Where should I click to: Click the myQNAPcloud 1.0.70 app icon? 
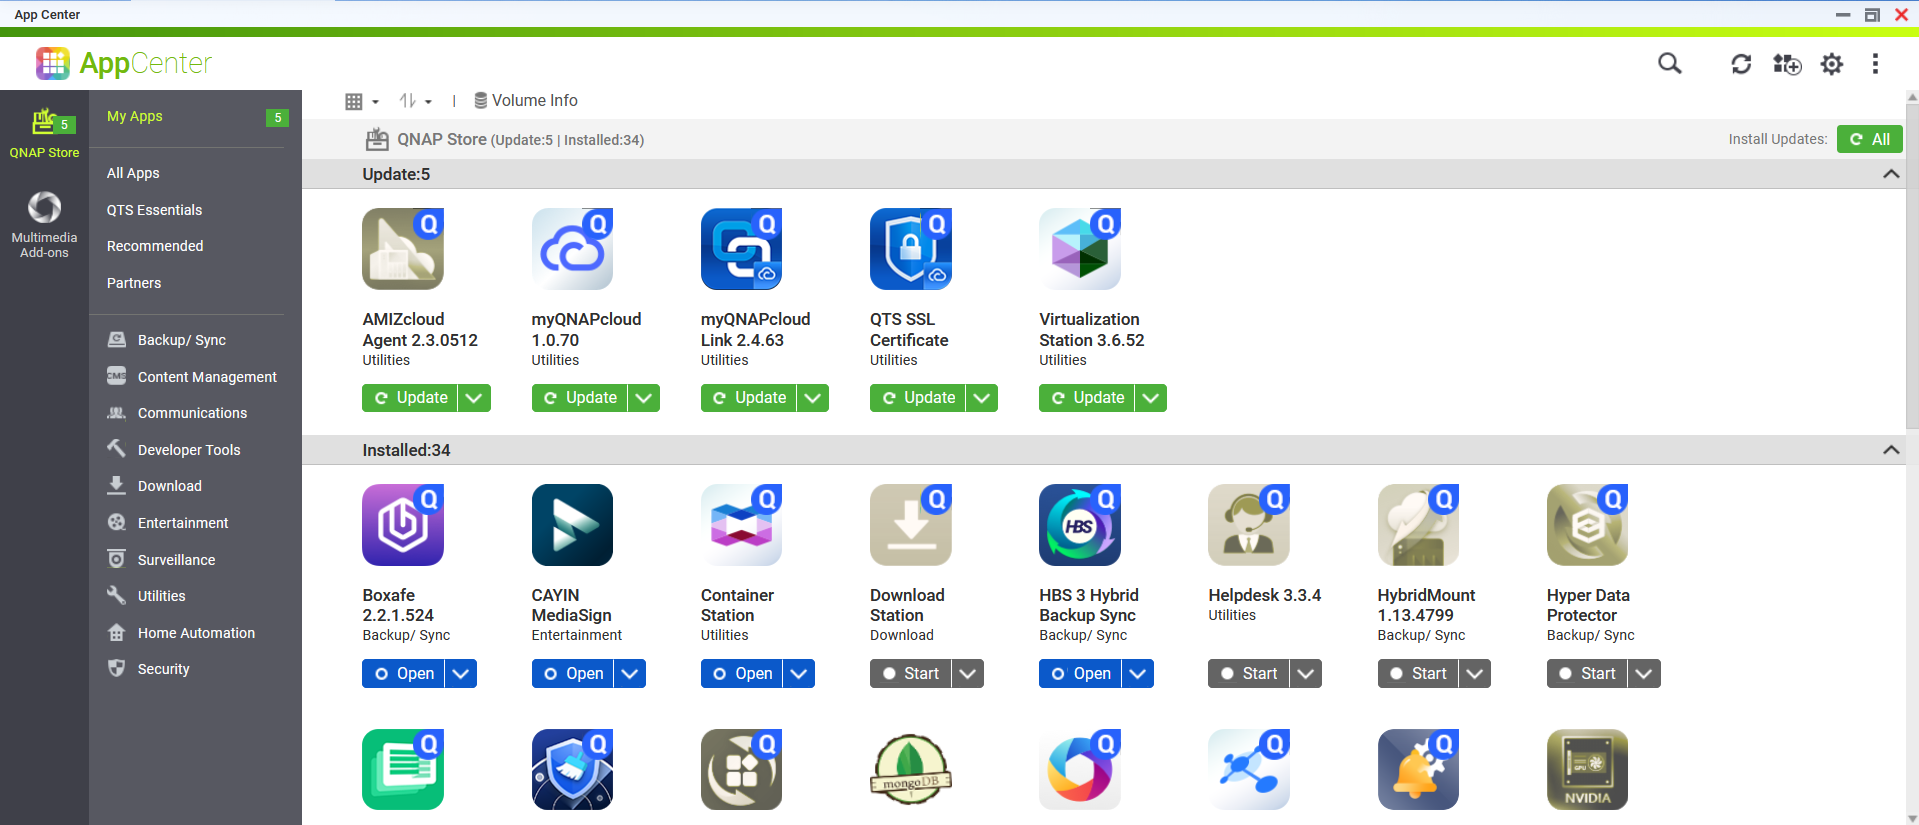[572, 249]
